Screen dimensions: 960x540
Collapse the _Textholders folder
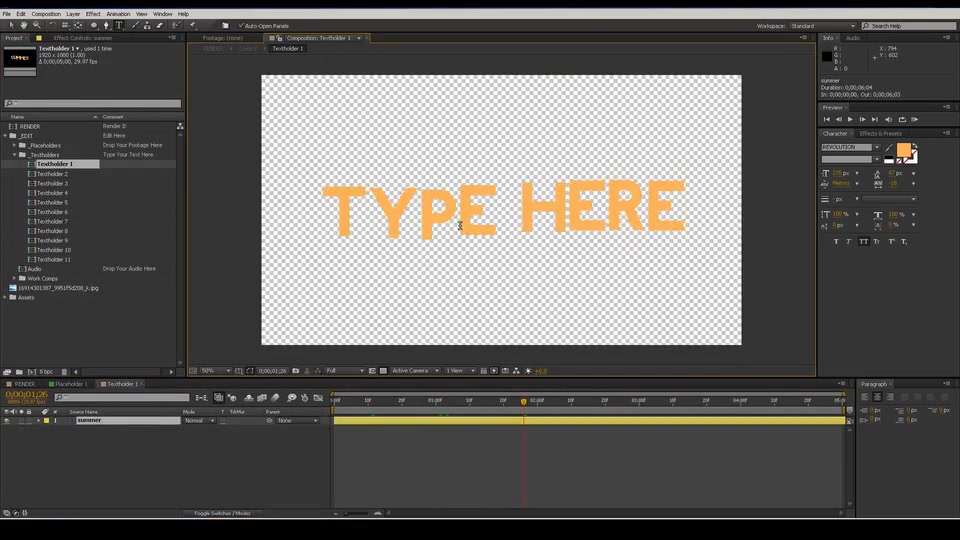(15, 155)
